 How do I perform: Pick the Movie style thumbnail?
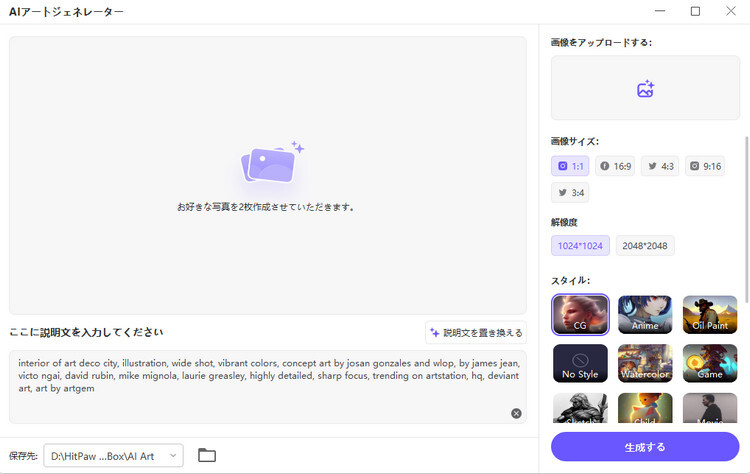click(x=710, y=408)
